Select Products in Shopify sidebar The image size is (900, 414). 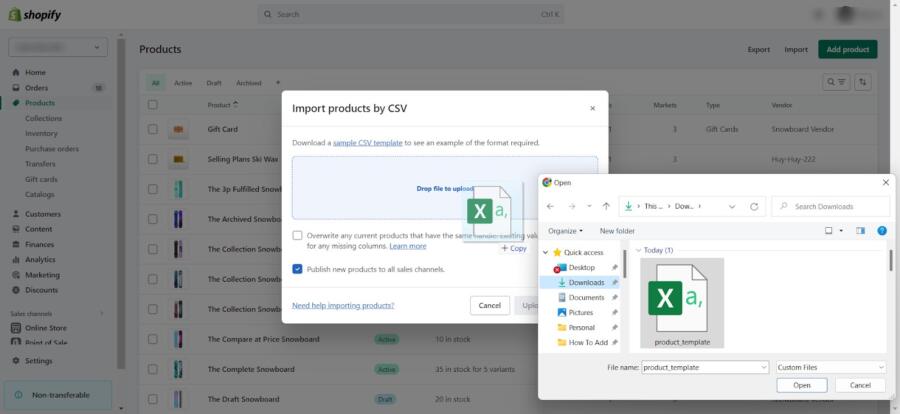(x=40, y=103)
